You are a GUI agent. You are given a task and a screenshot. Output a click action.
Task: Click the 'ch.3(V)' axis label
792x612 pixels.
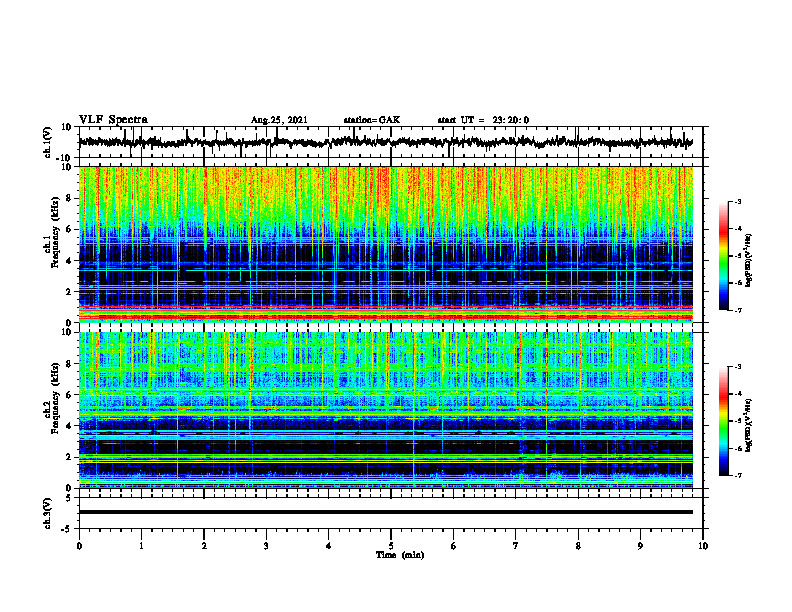coord(47,513)
